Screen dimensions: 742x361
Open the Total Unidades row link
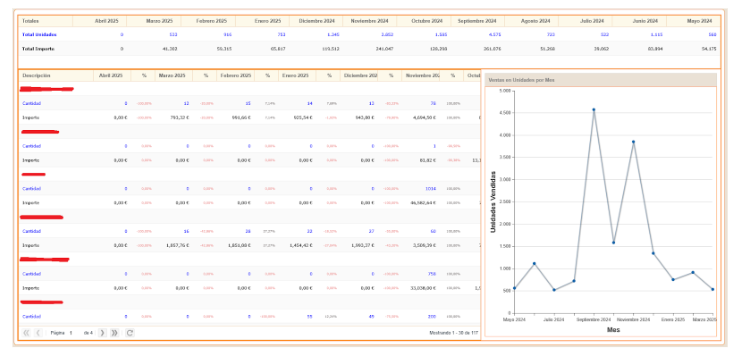(x=39, y=35)
